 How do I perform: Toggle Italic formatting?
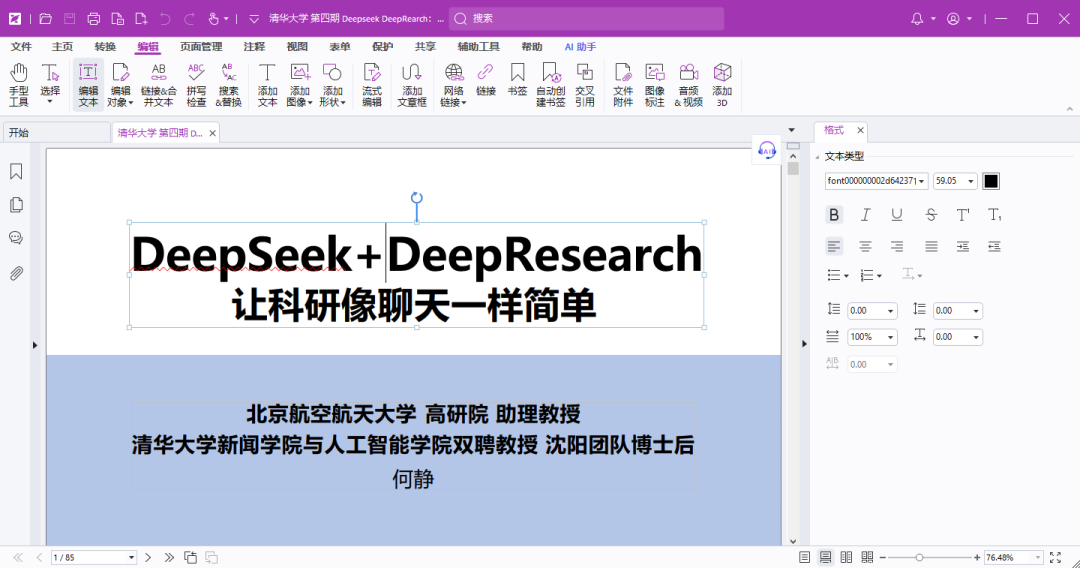click(x=865, y=215)
